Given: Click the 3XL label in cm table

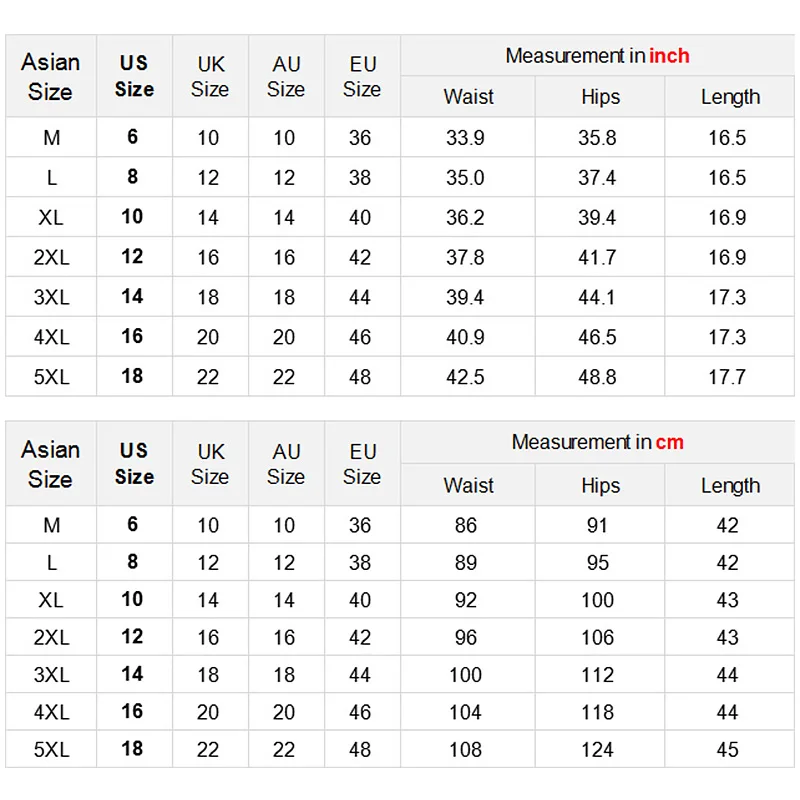Looking at the screenshot, I should [52, 674].
